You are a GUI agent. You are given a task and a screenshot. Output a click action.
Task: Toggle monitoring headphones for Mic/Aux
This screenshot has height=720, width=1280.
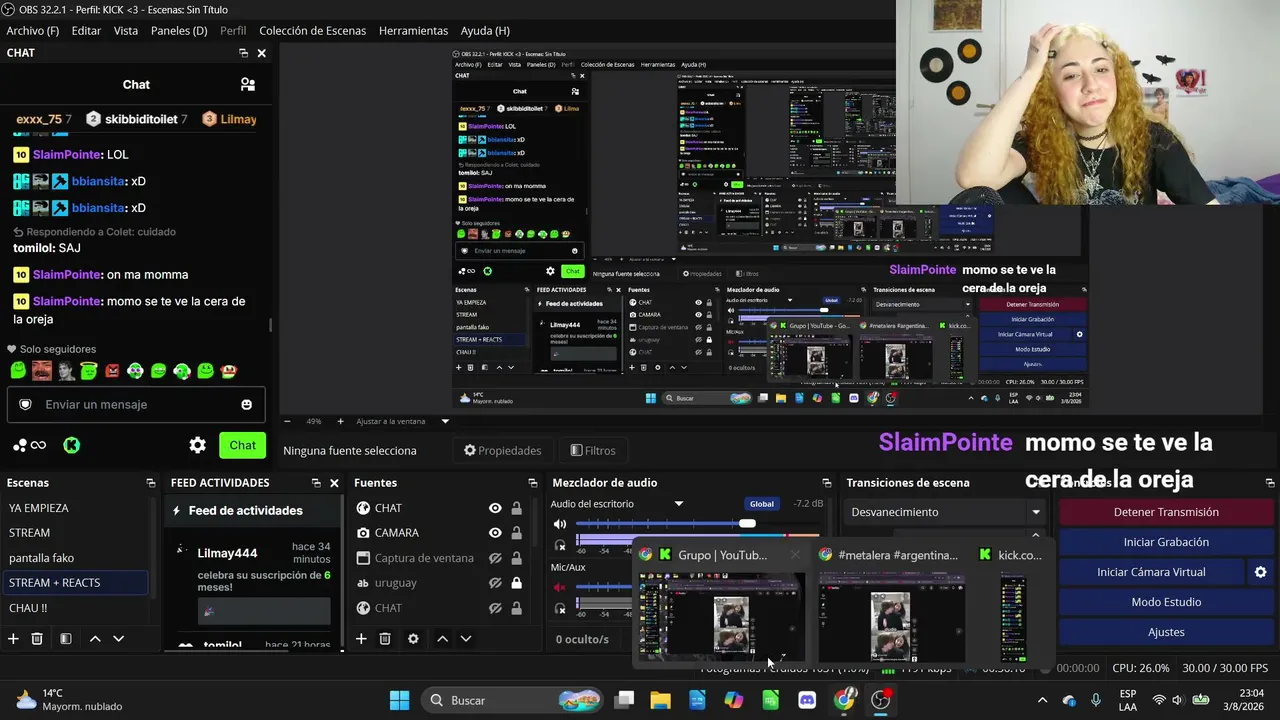pyautogui.click(x=560, y=607)
